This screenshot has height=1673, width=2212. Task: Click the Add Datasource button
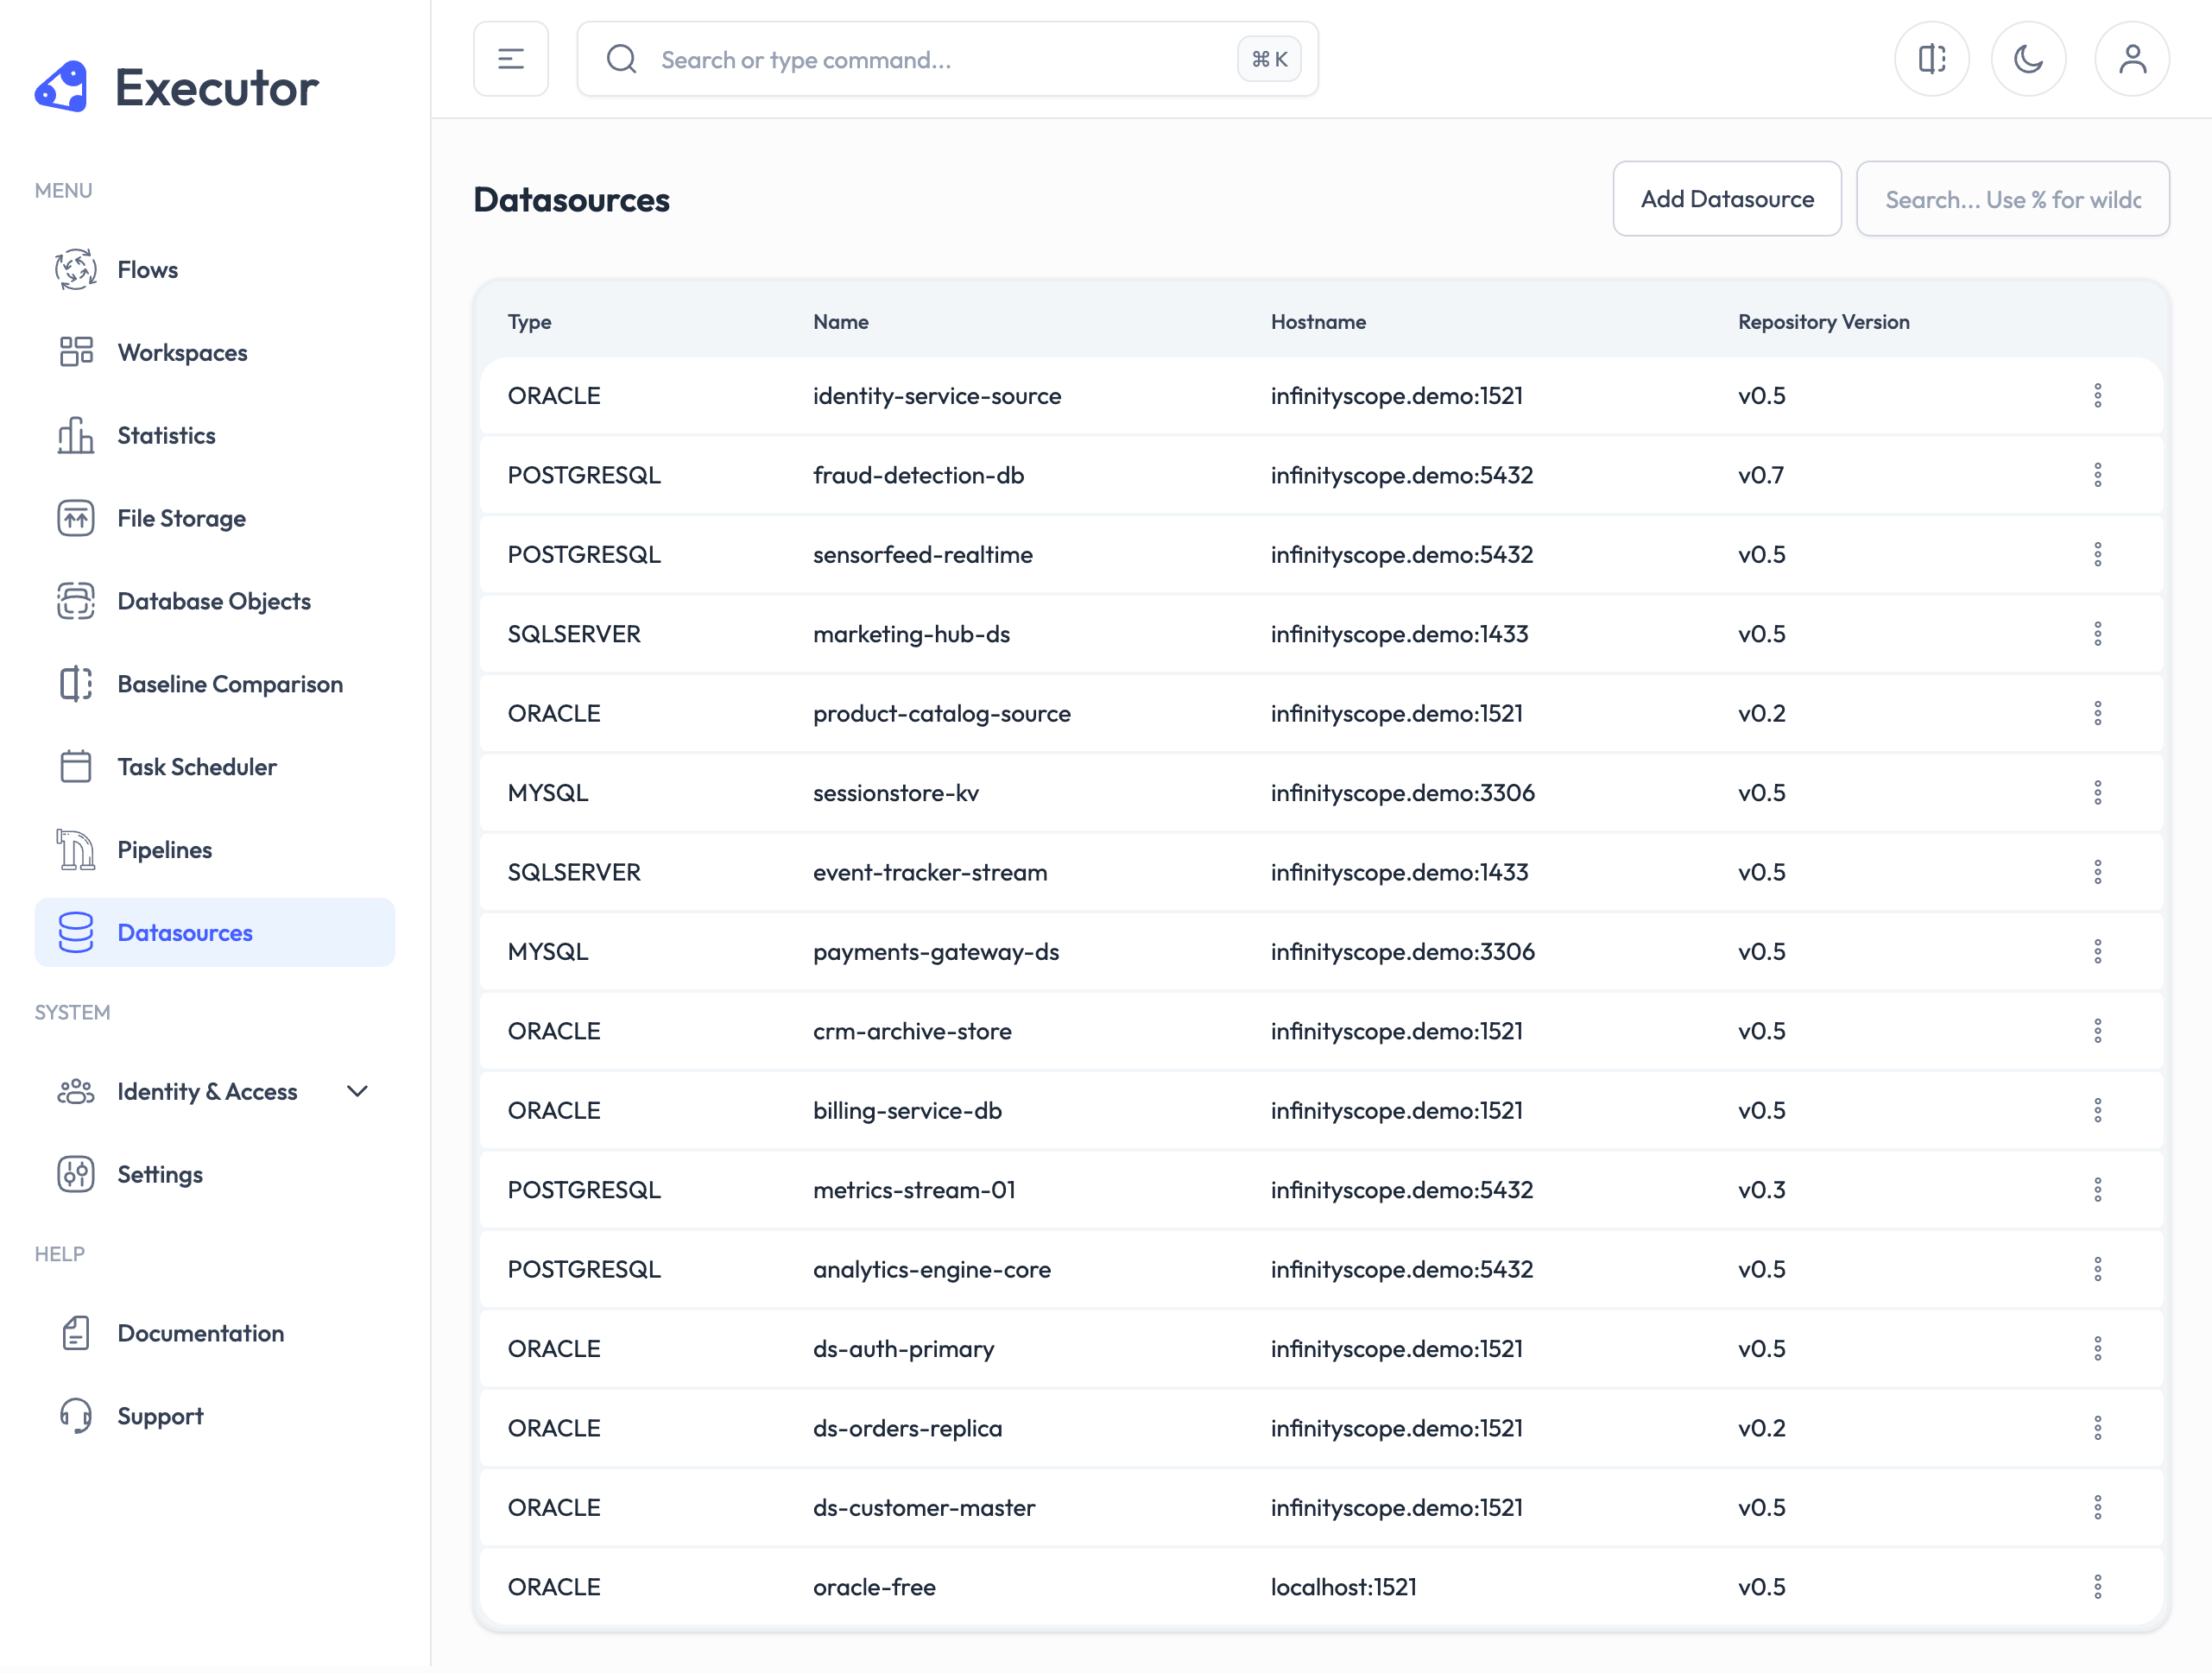1726,199
